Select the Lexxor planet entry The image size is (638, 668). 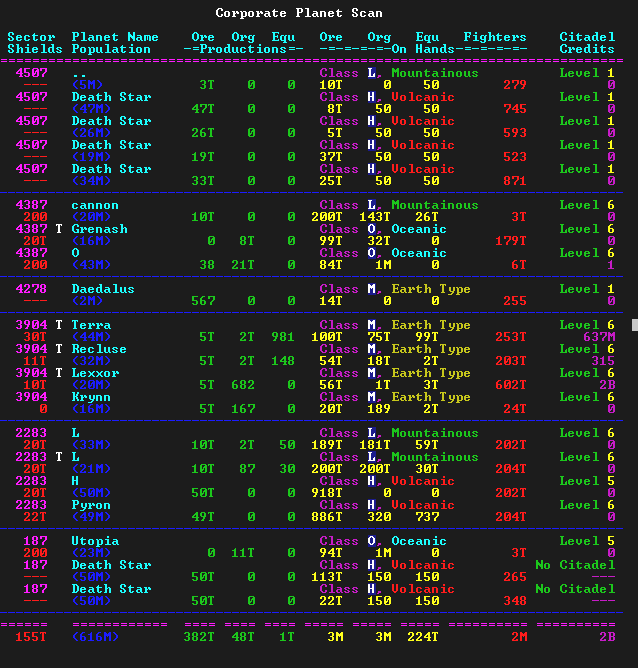[x=95, y=373]
